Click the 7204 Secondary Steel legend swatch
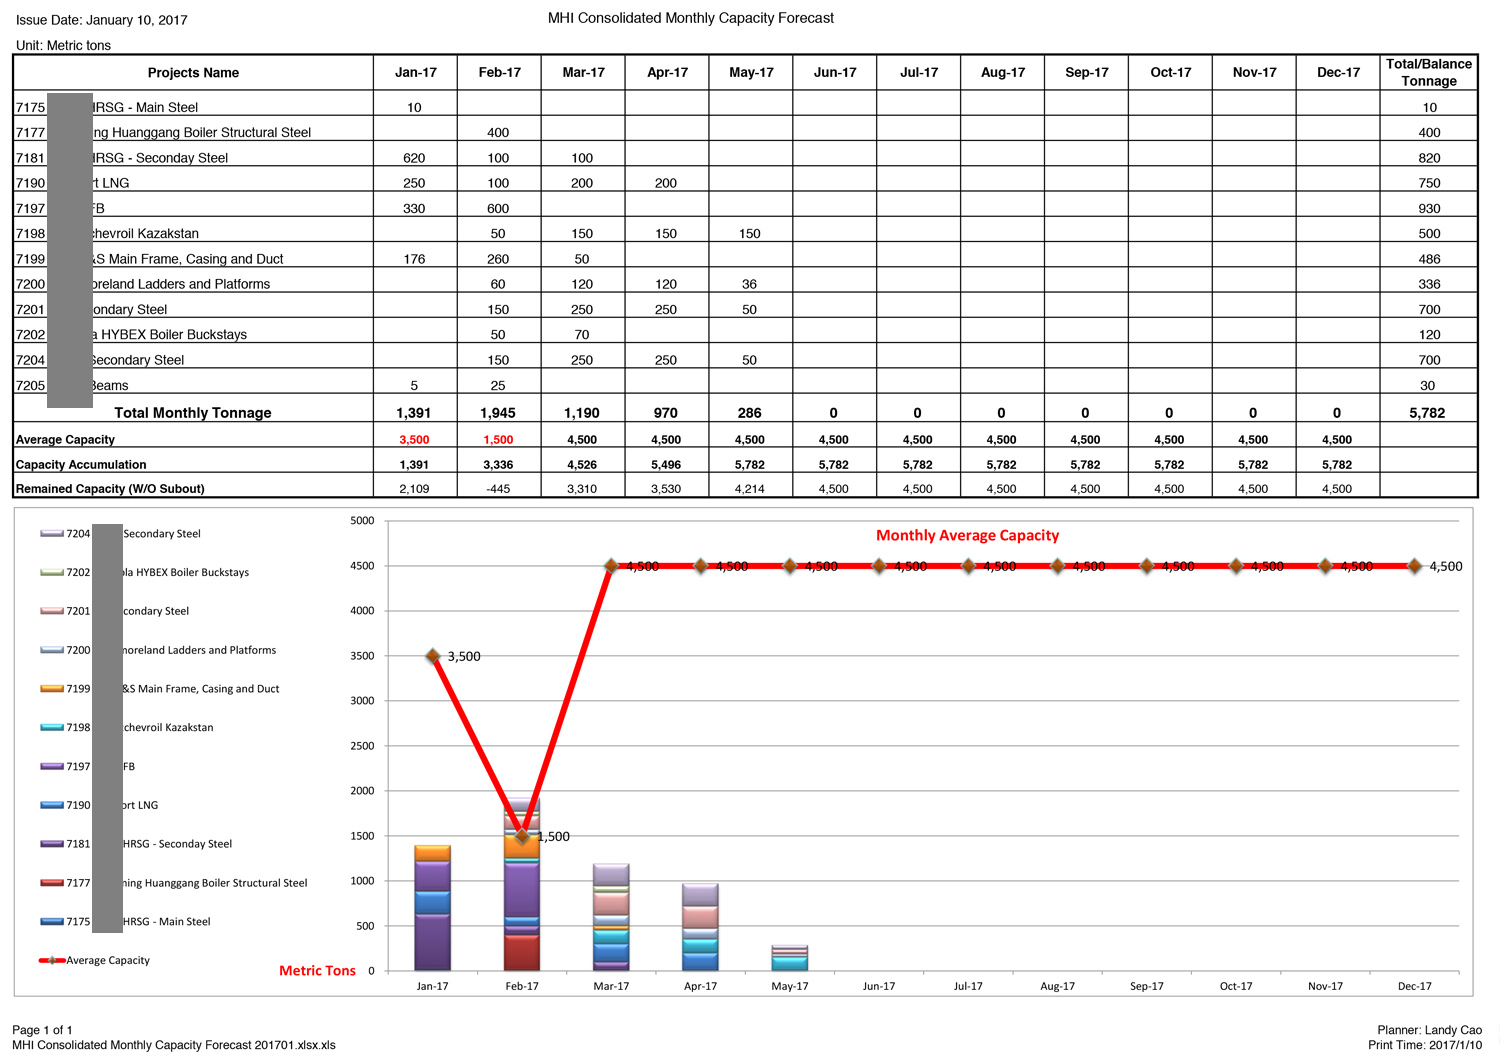1500x1061 pixels. [x=52, y=534]
